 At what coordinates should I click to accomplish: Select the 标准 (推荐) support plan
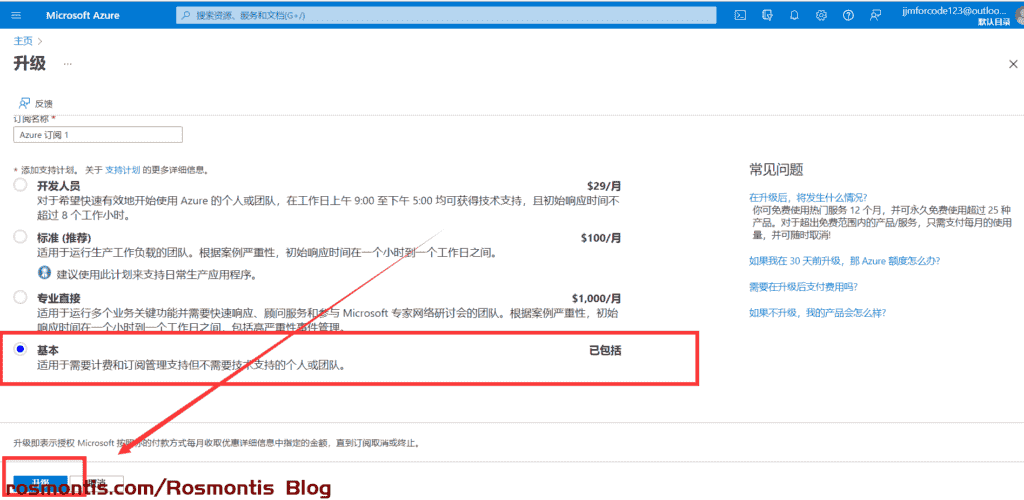click(20, 236)
